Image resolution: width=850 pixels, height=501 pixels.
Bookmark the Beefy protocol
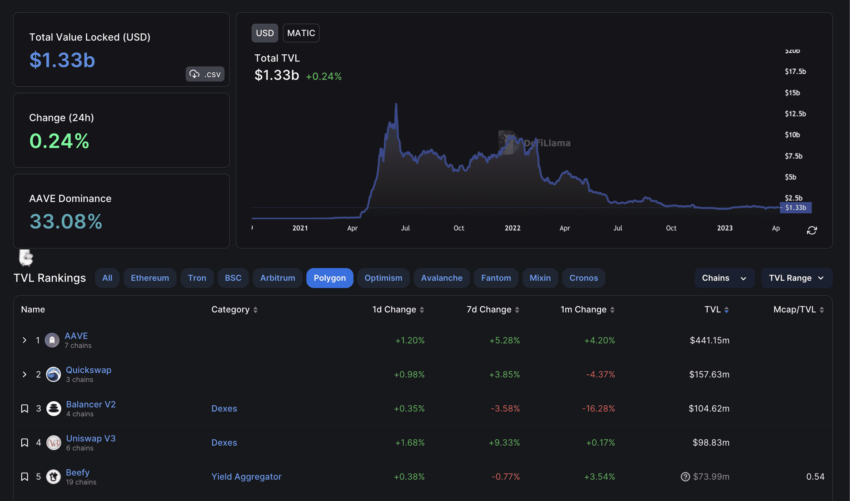pos(24,477)
